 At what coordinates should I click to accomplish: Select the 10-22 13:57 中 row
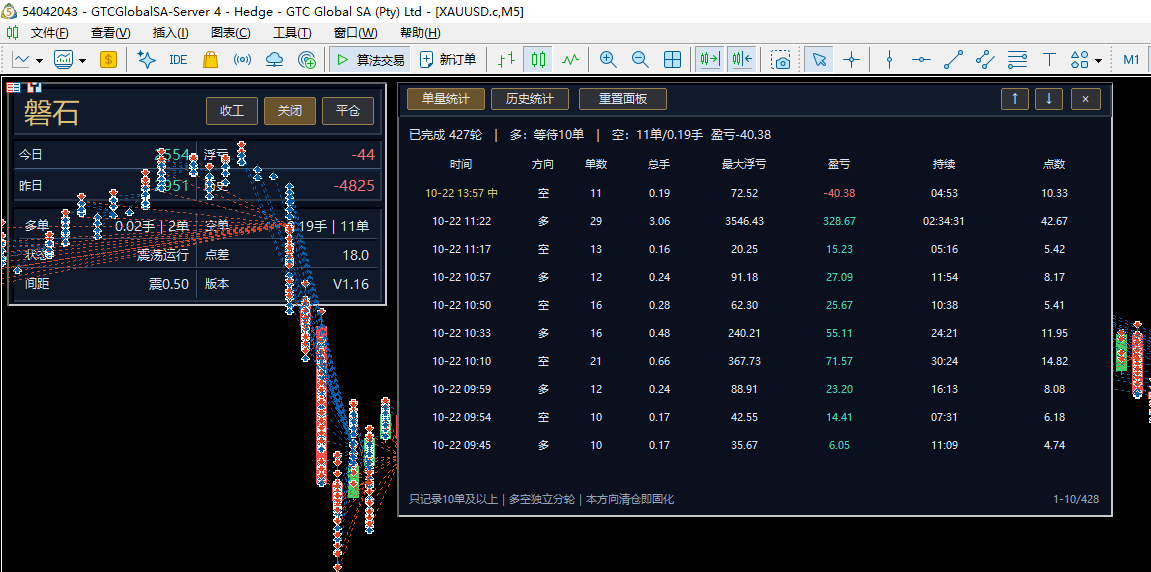click(x=753, y=193)
